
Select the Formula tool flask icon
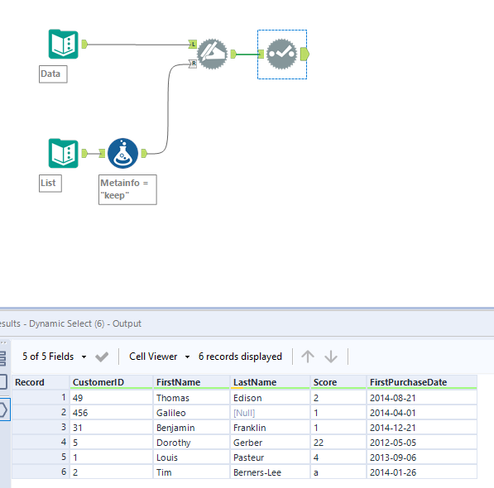point(123,153)
